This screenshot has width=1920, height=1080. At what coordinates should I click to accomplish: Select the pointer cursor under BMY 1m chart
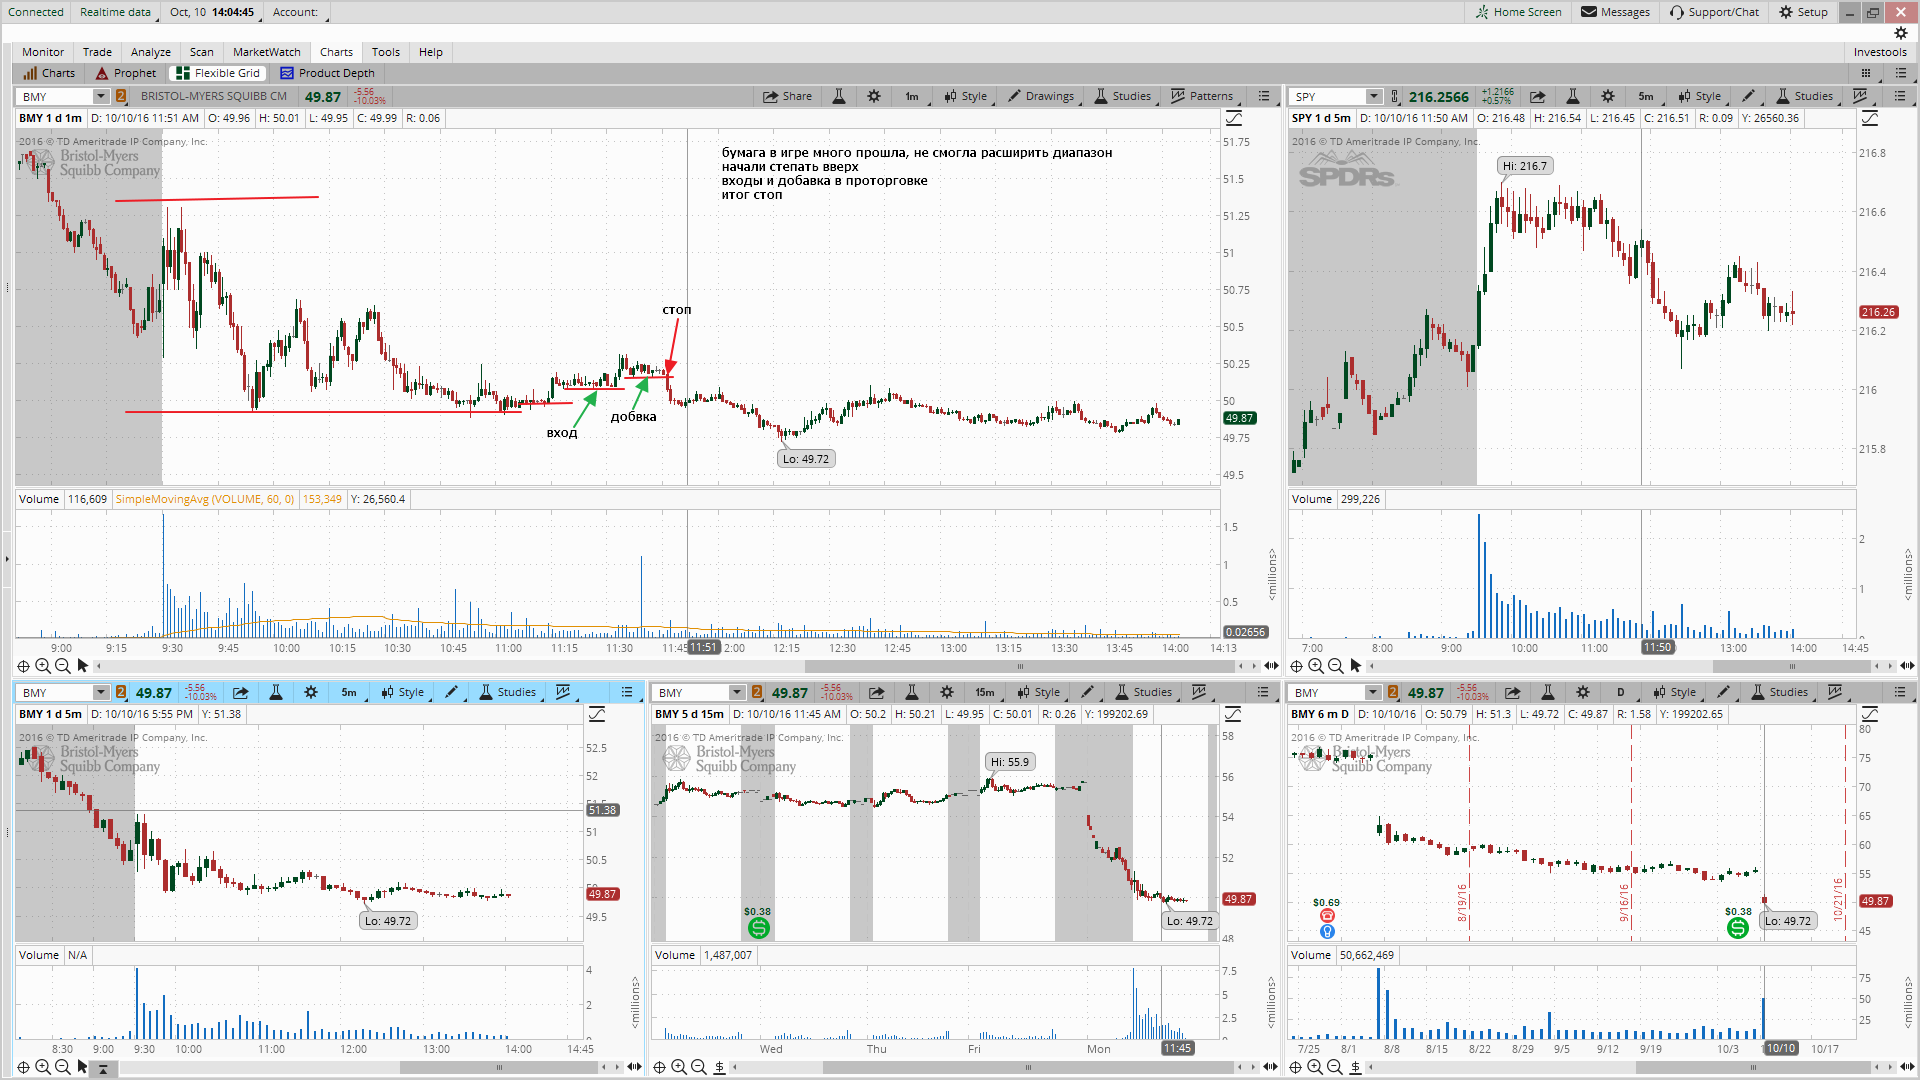[83, 666]
